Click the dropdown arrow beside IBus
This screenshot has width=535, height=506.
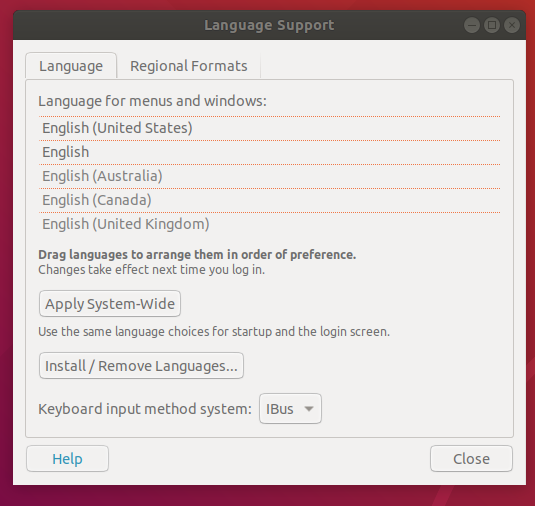pos(309,409)
